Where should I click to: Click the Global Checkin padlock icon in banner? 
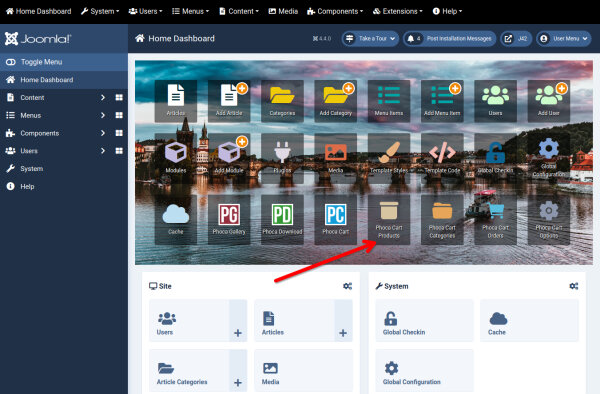pyautogui.click(x=495, y=158)
